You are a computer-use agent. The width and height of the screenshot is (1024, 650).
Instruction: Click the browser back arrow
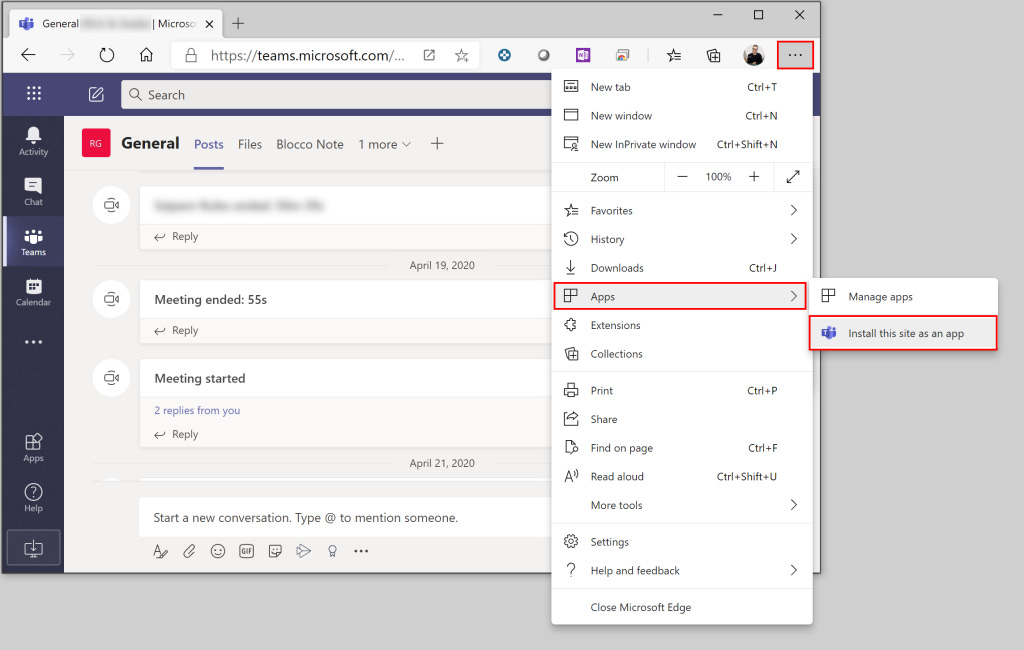[x=28, y=55]
